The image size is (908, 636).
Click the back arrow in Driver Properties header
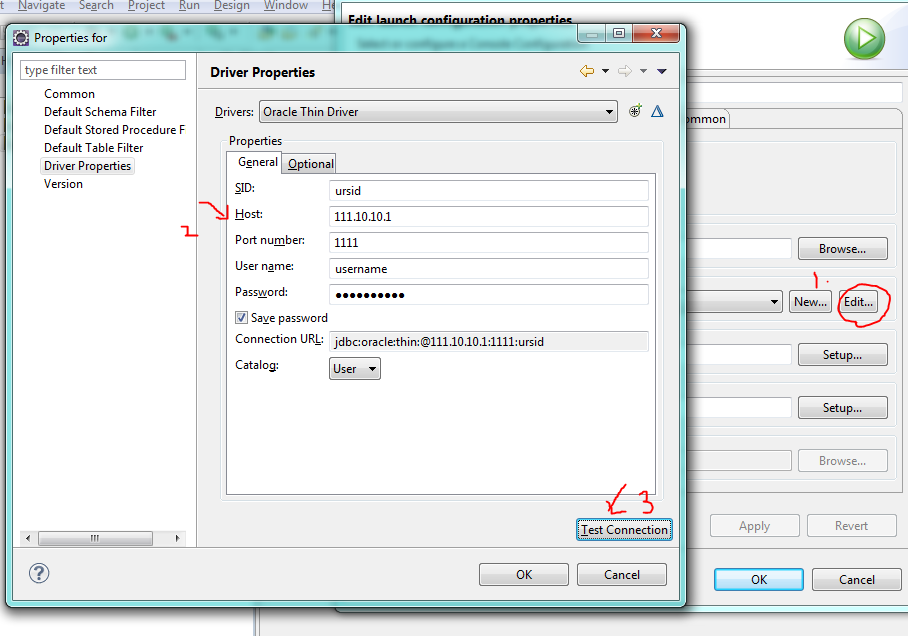tap(587, 71)
